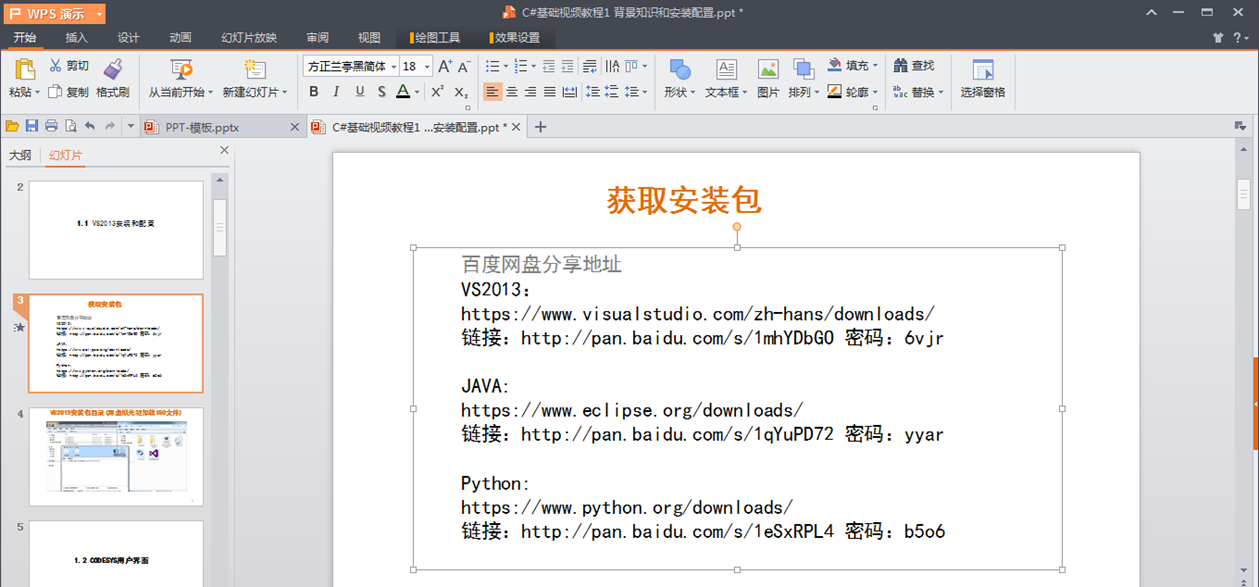1259x587 pixels.
Task: Increase font size with larger A icon
Action: pos(446,66)
